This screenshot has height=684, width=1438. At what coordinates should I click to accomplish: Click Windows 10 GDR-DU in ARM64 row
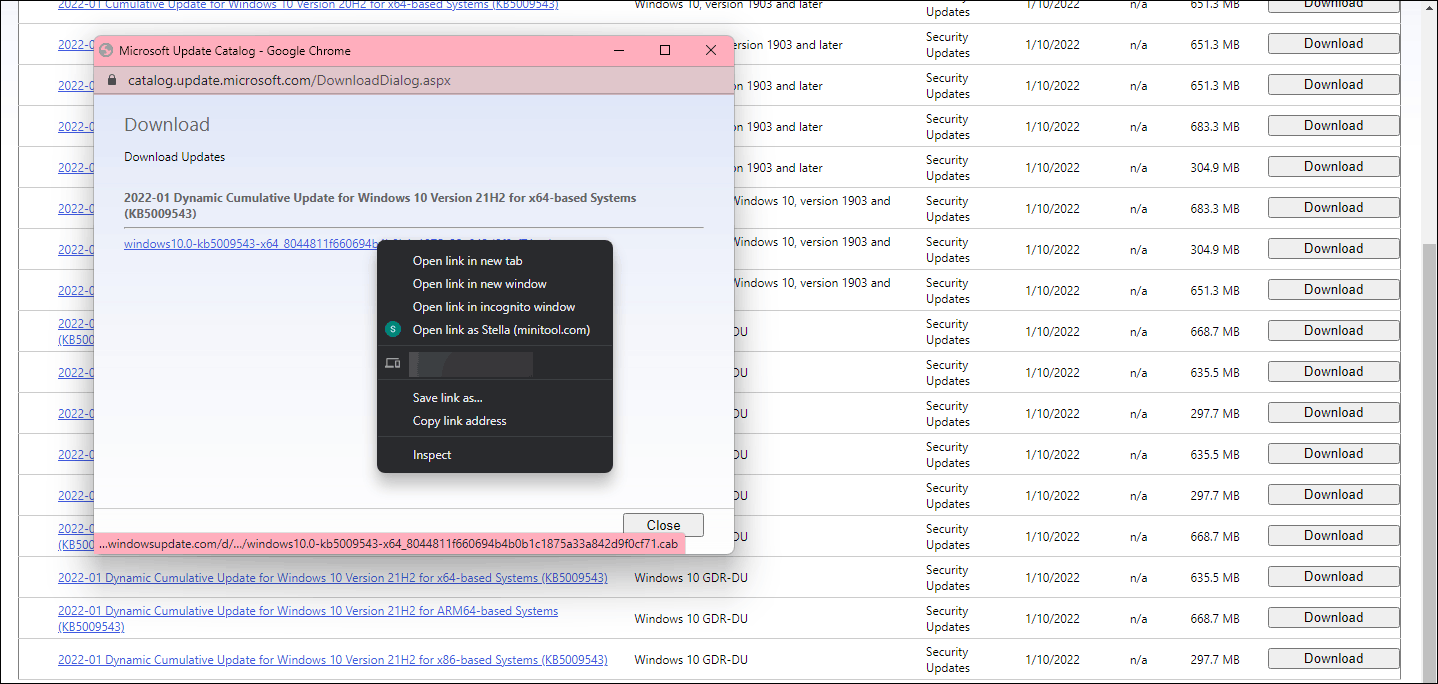pyautogui.click(x=691, y=619)
